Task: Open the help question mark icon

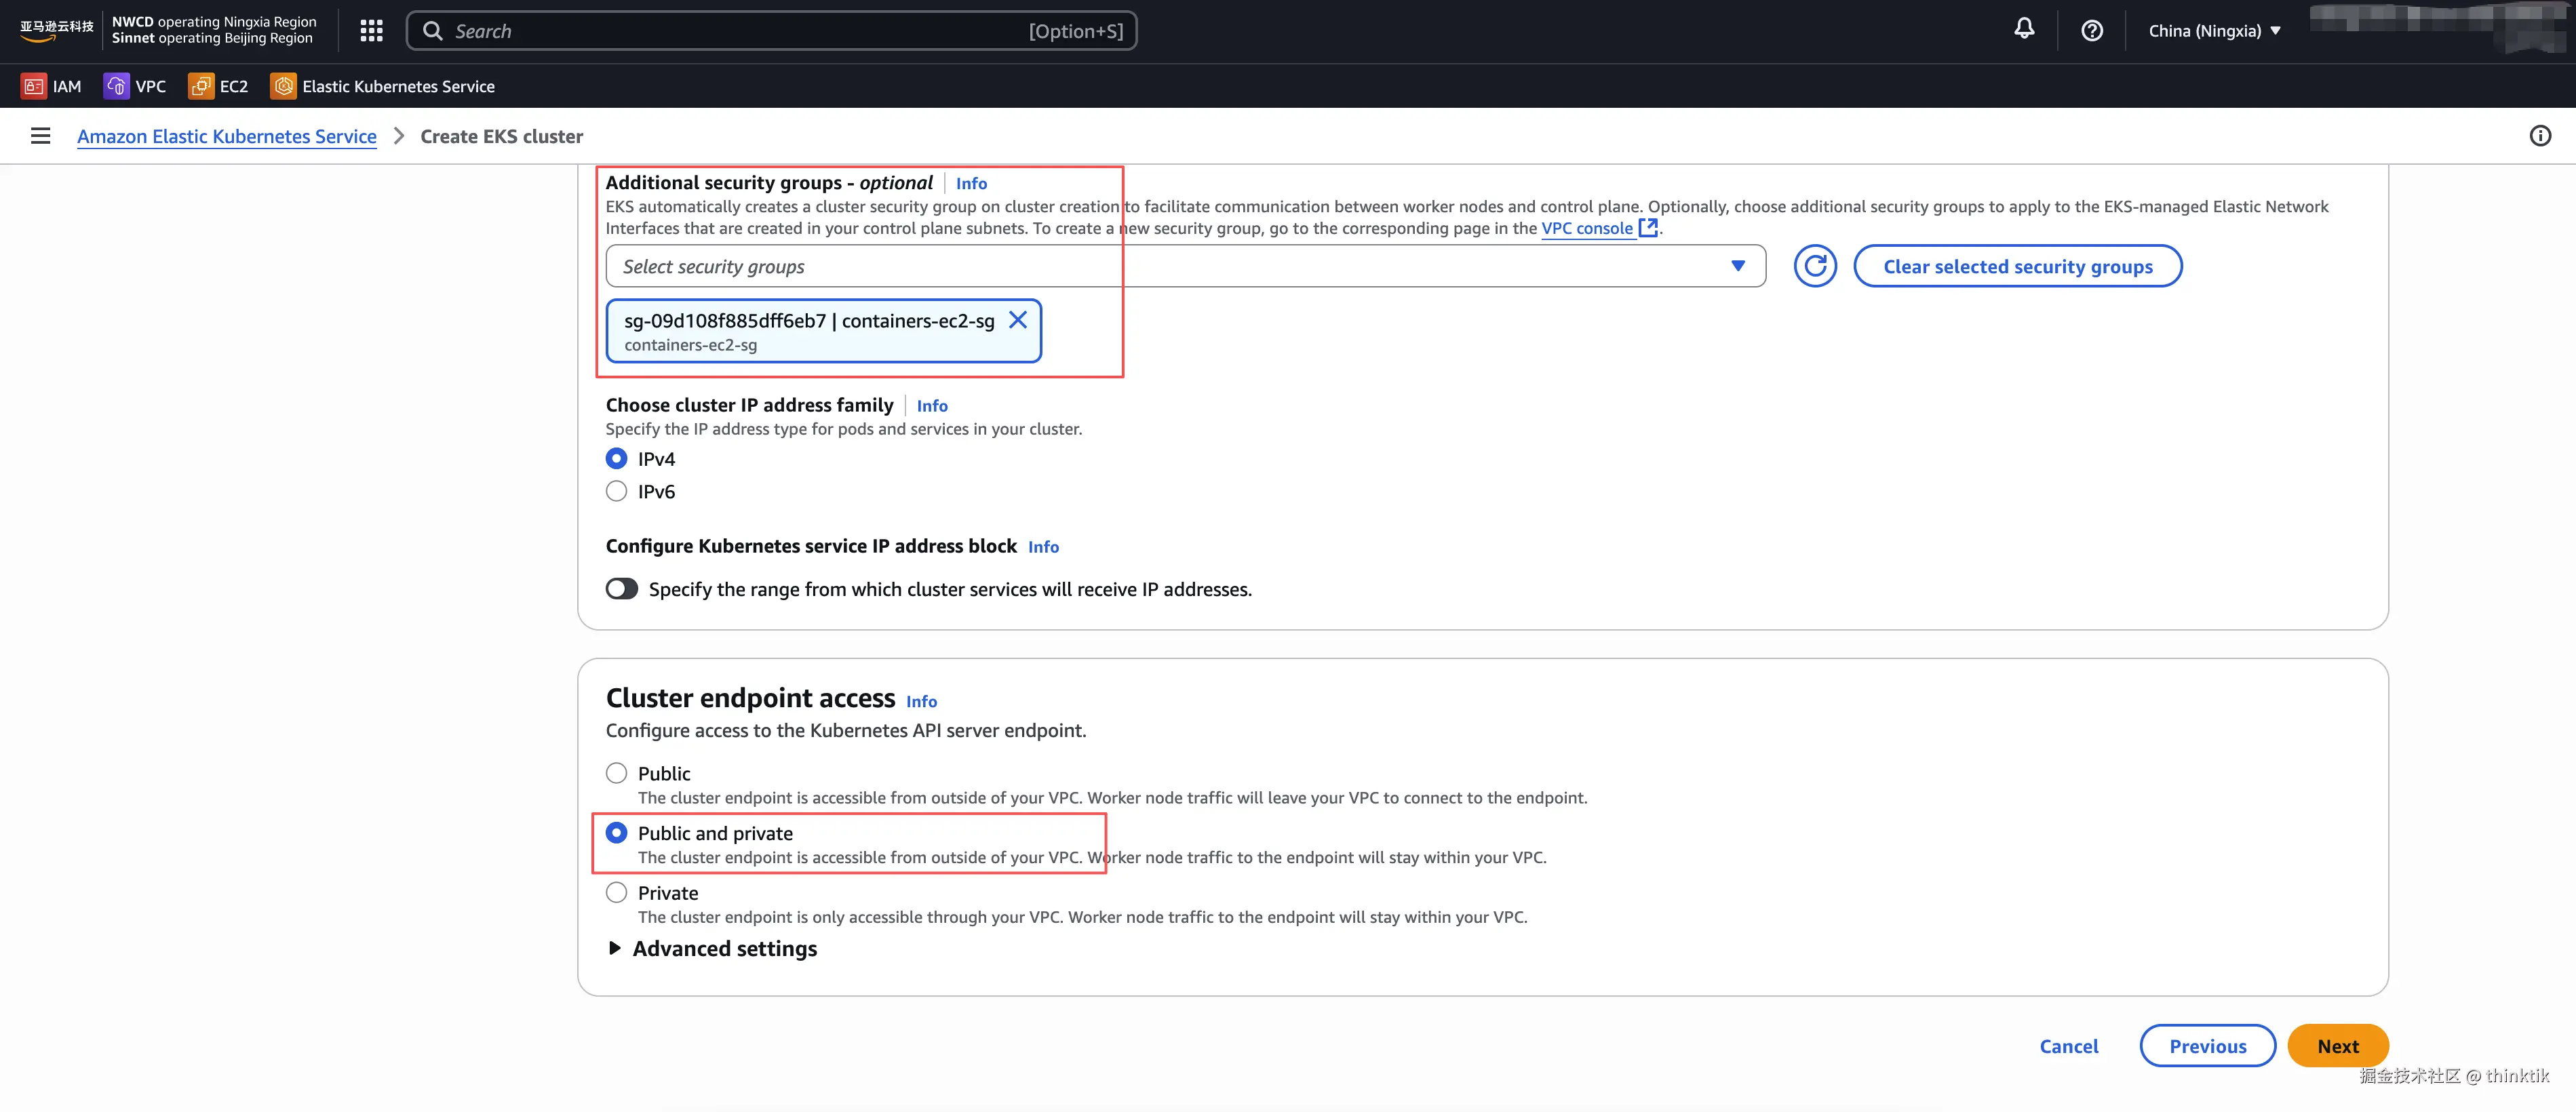Action: 2091,31
